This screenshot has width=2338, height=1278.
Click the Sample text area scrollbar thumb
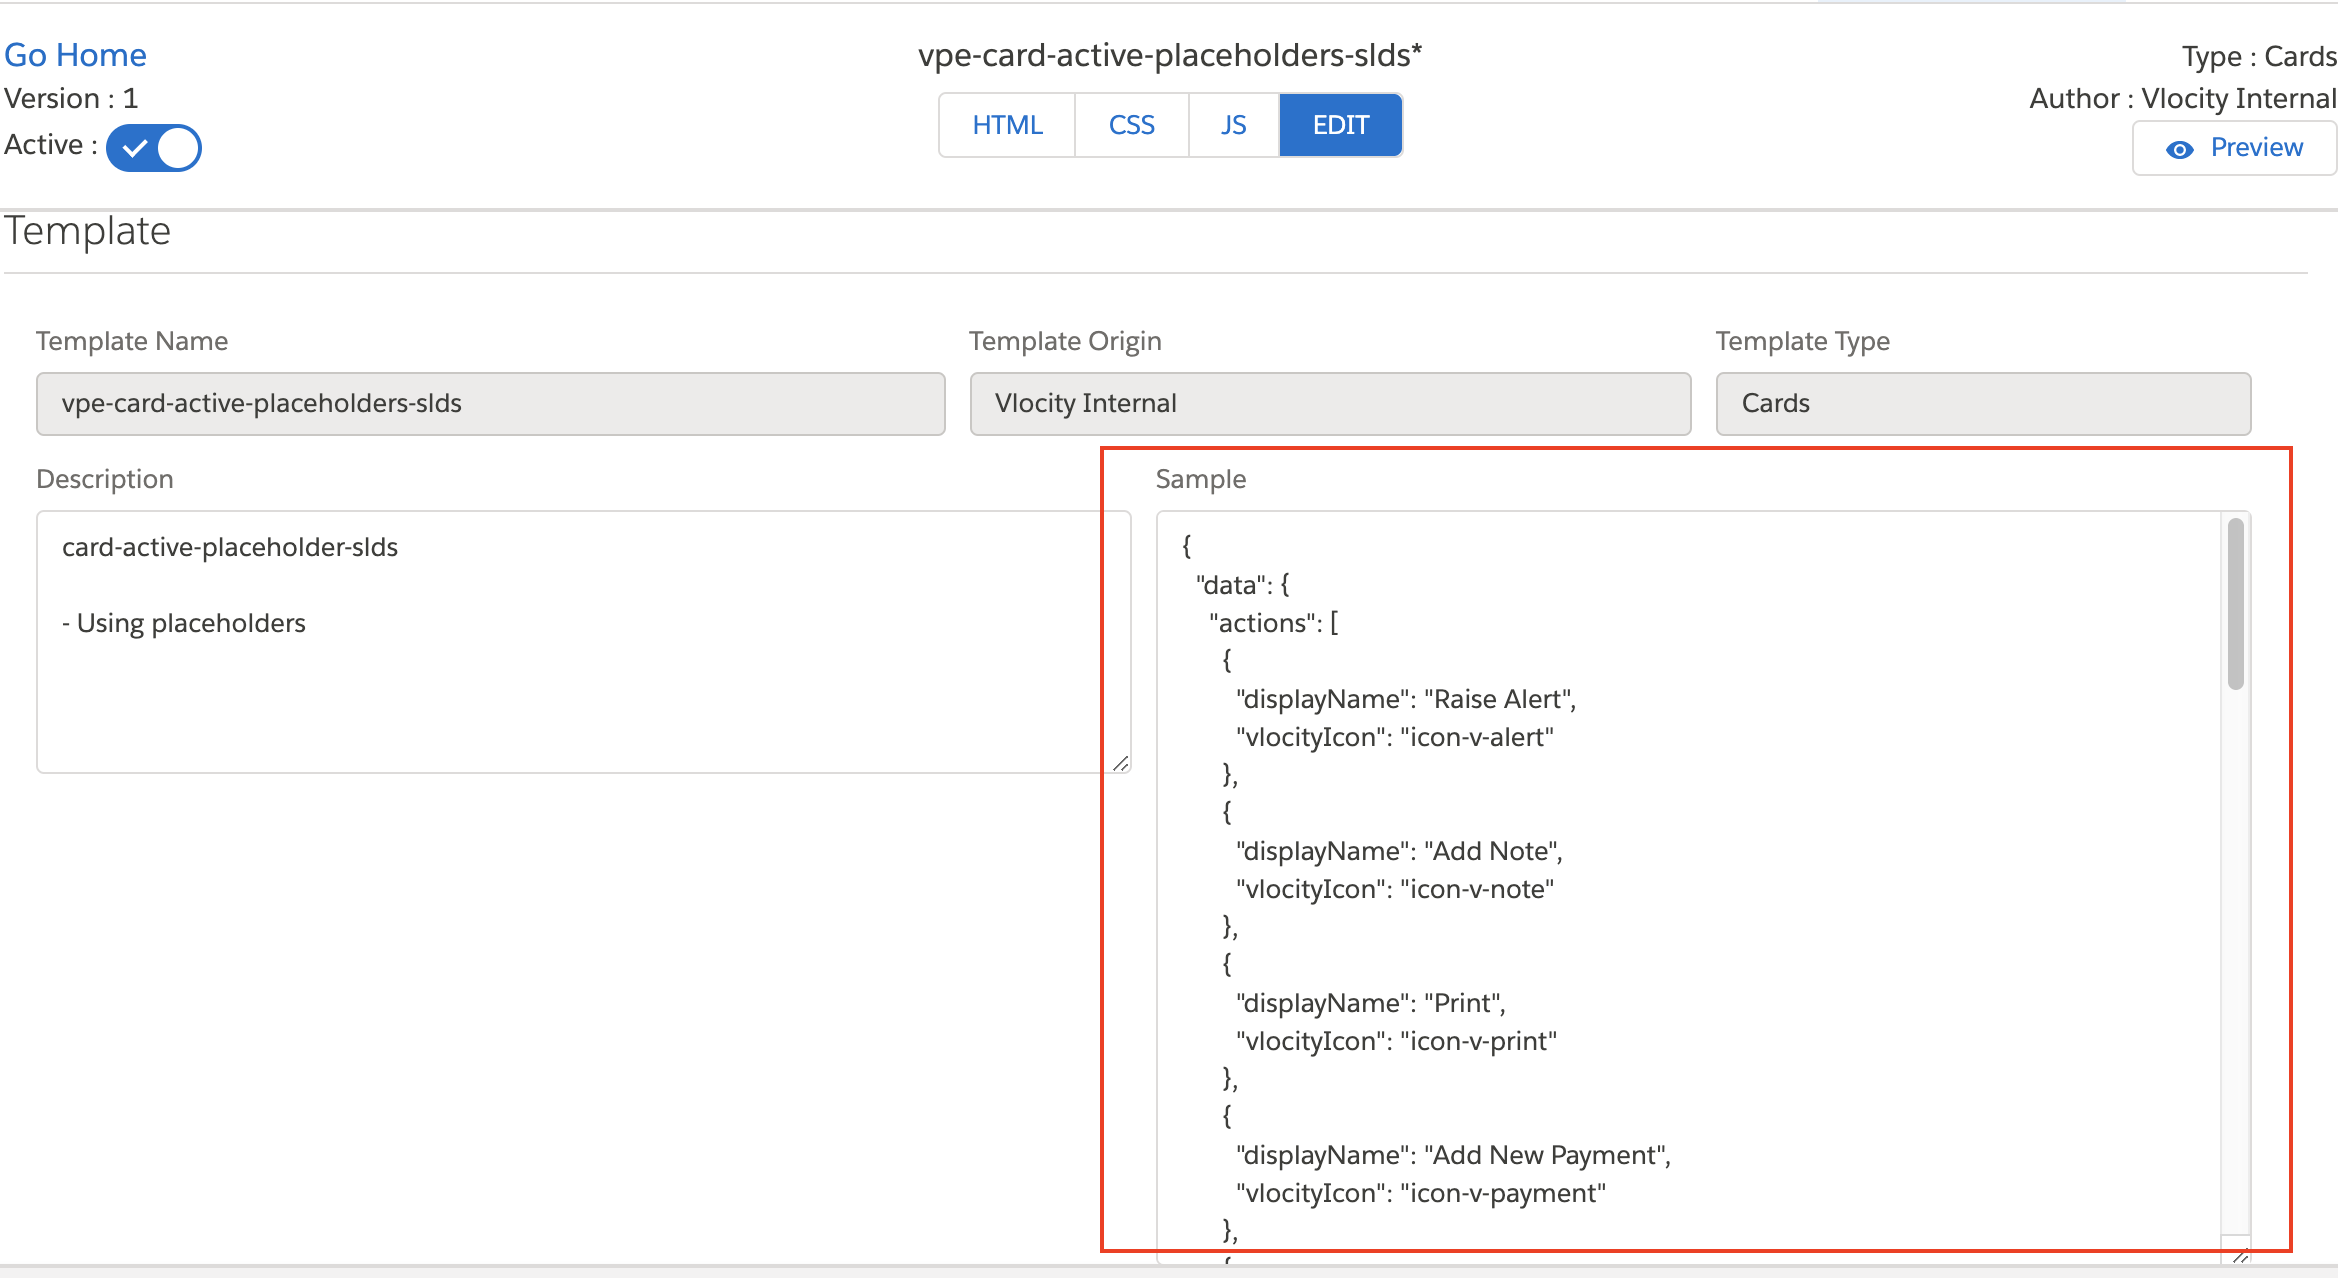(2236, 604)
